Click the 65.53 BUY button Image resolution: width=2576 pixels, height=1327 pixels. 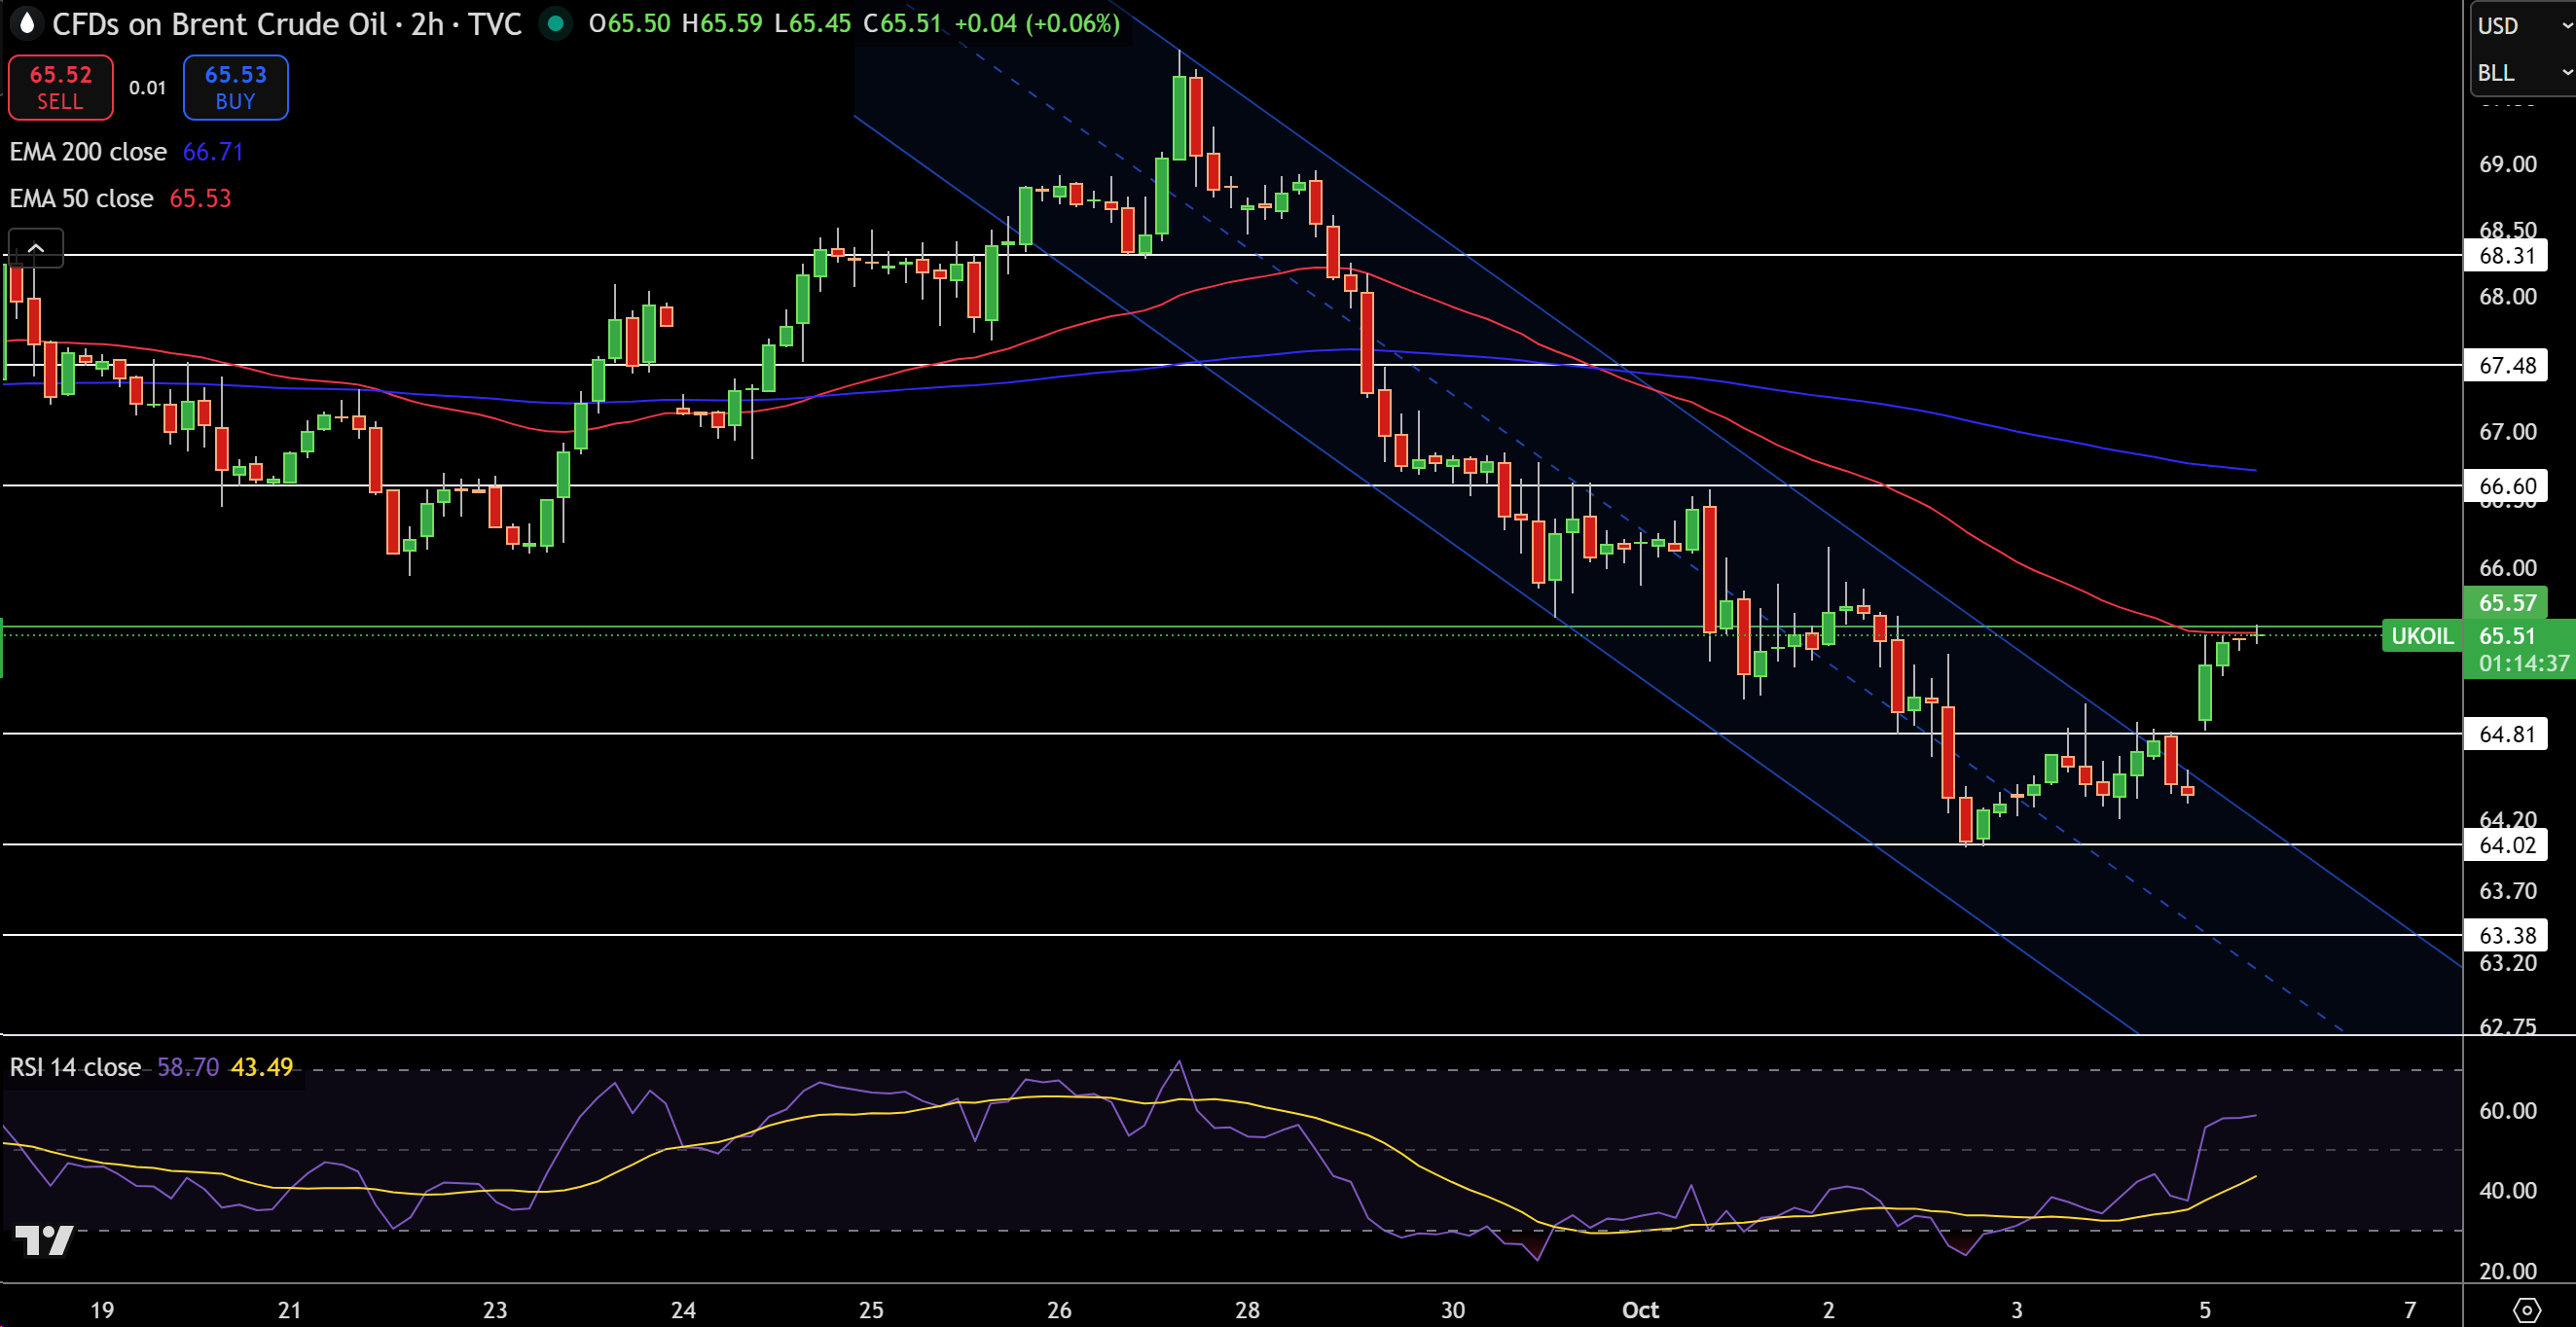[236, 87]
